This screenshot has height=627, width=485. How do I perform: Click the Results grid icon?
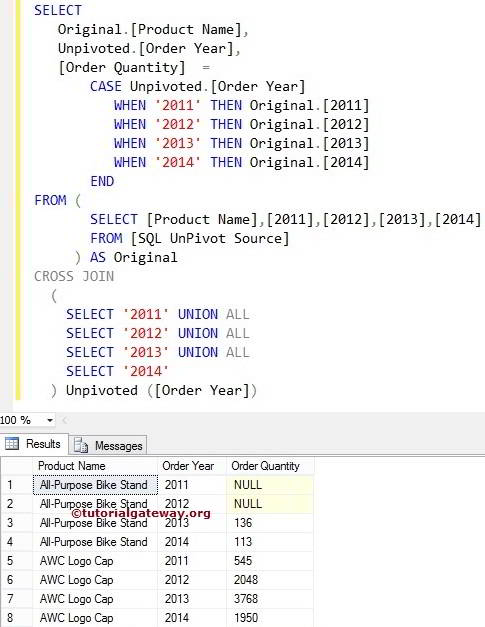[12, 443]
